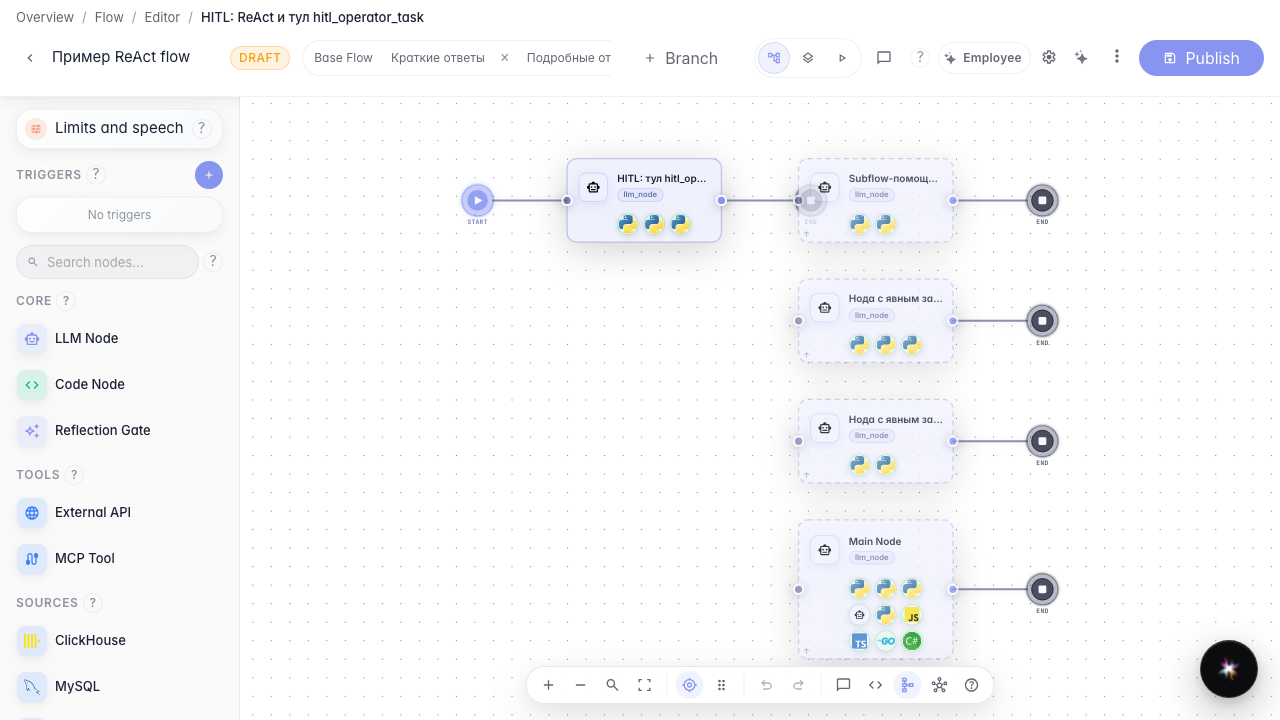Open comments from bottom toolbar speech bubble
This screenshot has width=1280, height=720.
pyautogui.click(x=843, y=685)
